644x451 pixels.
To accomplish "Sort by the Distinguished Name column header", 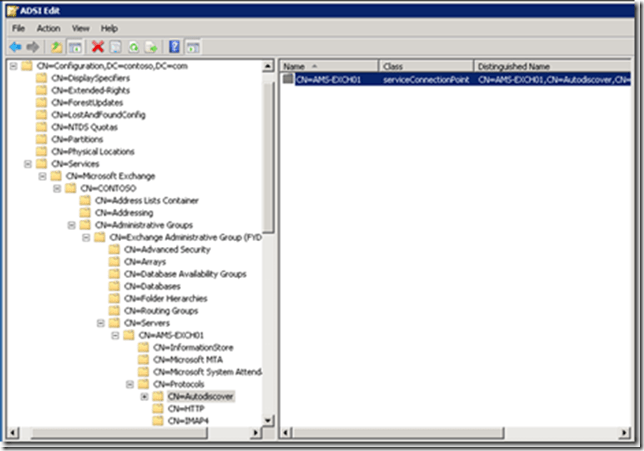I will point(540,66).
